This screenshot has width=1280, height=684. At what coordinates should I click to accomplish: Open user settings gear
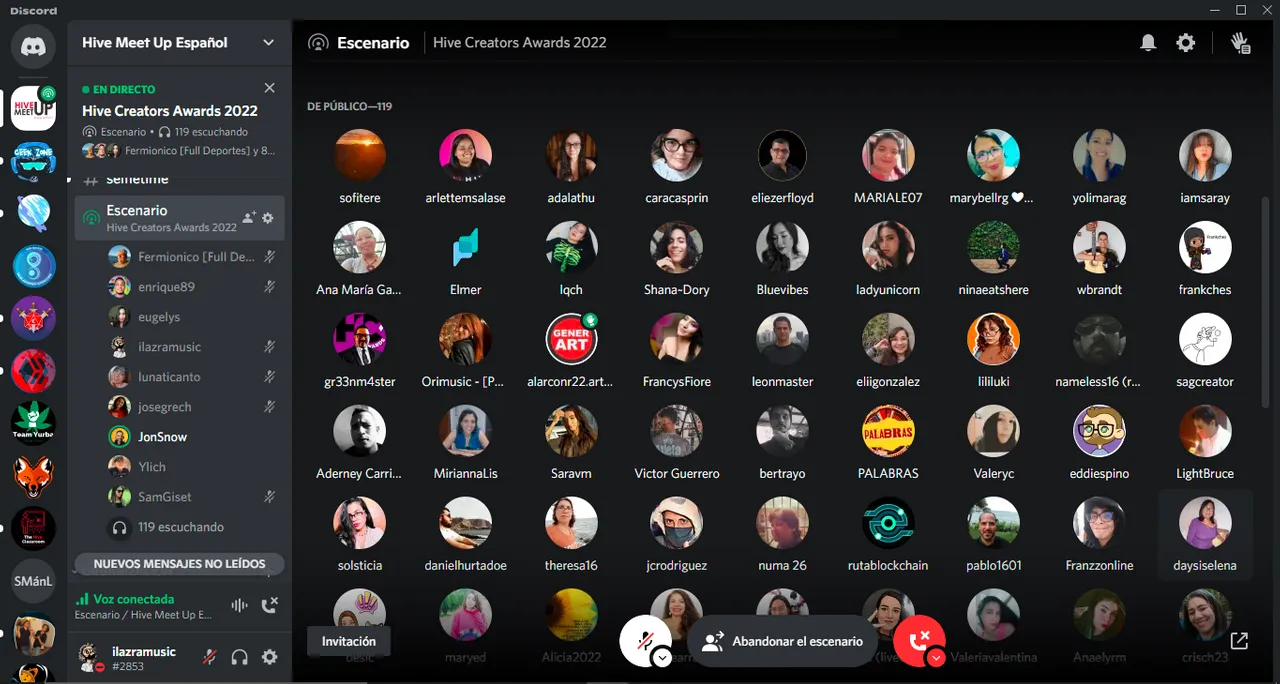click(269, 657)
